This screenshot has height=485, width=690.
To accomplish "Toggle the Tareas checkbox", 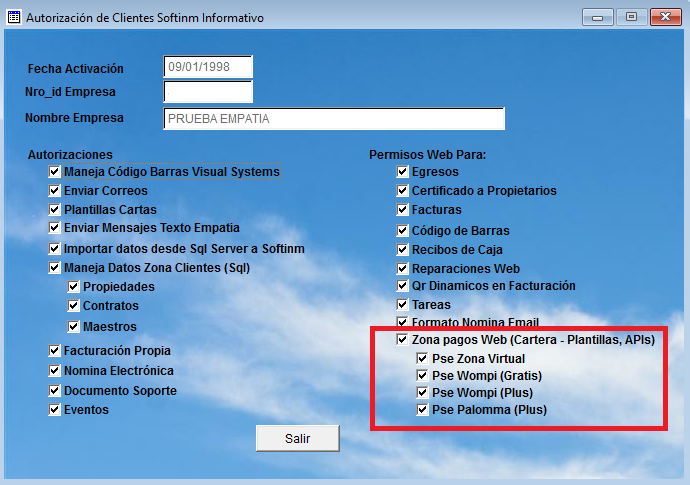I will [x=402, y=305].
